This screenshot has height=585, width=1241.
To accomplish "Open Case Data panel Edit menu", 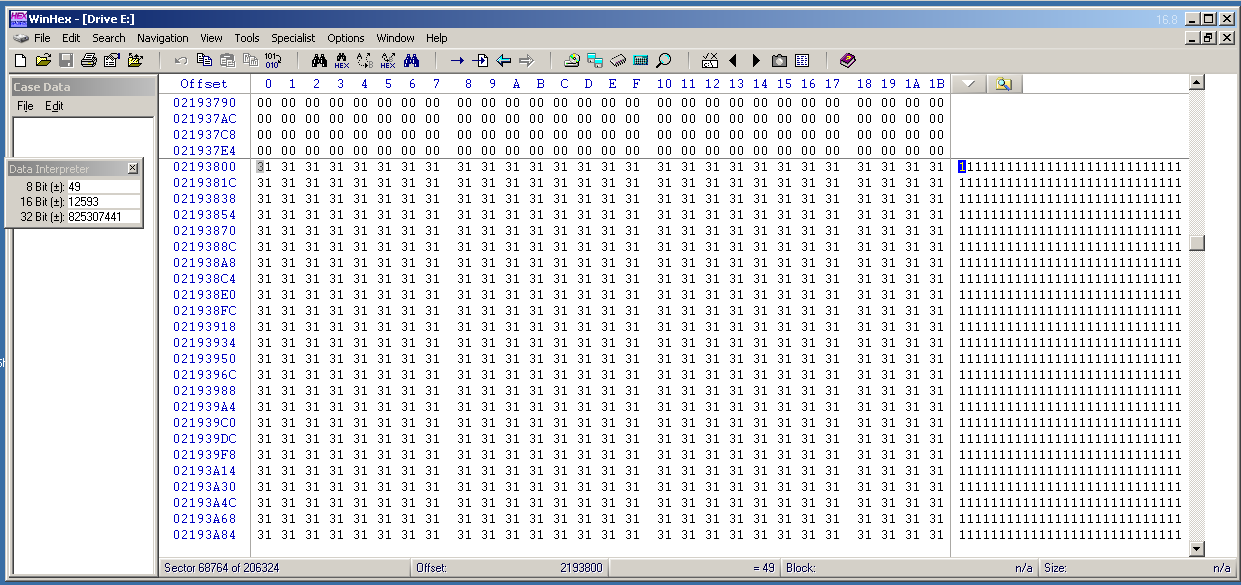I will (x=54, y=106).
